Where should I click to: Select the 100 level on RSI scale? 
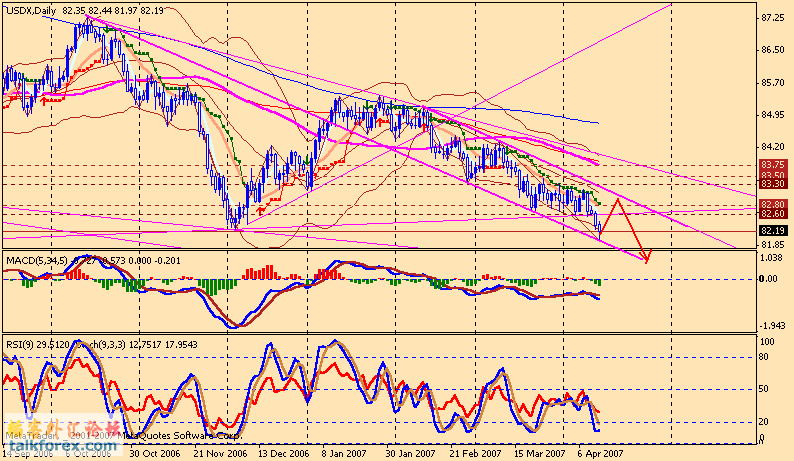(x=768, y=342)
